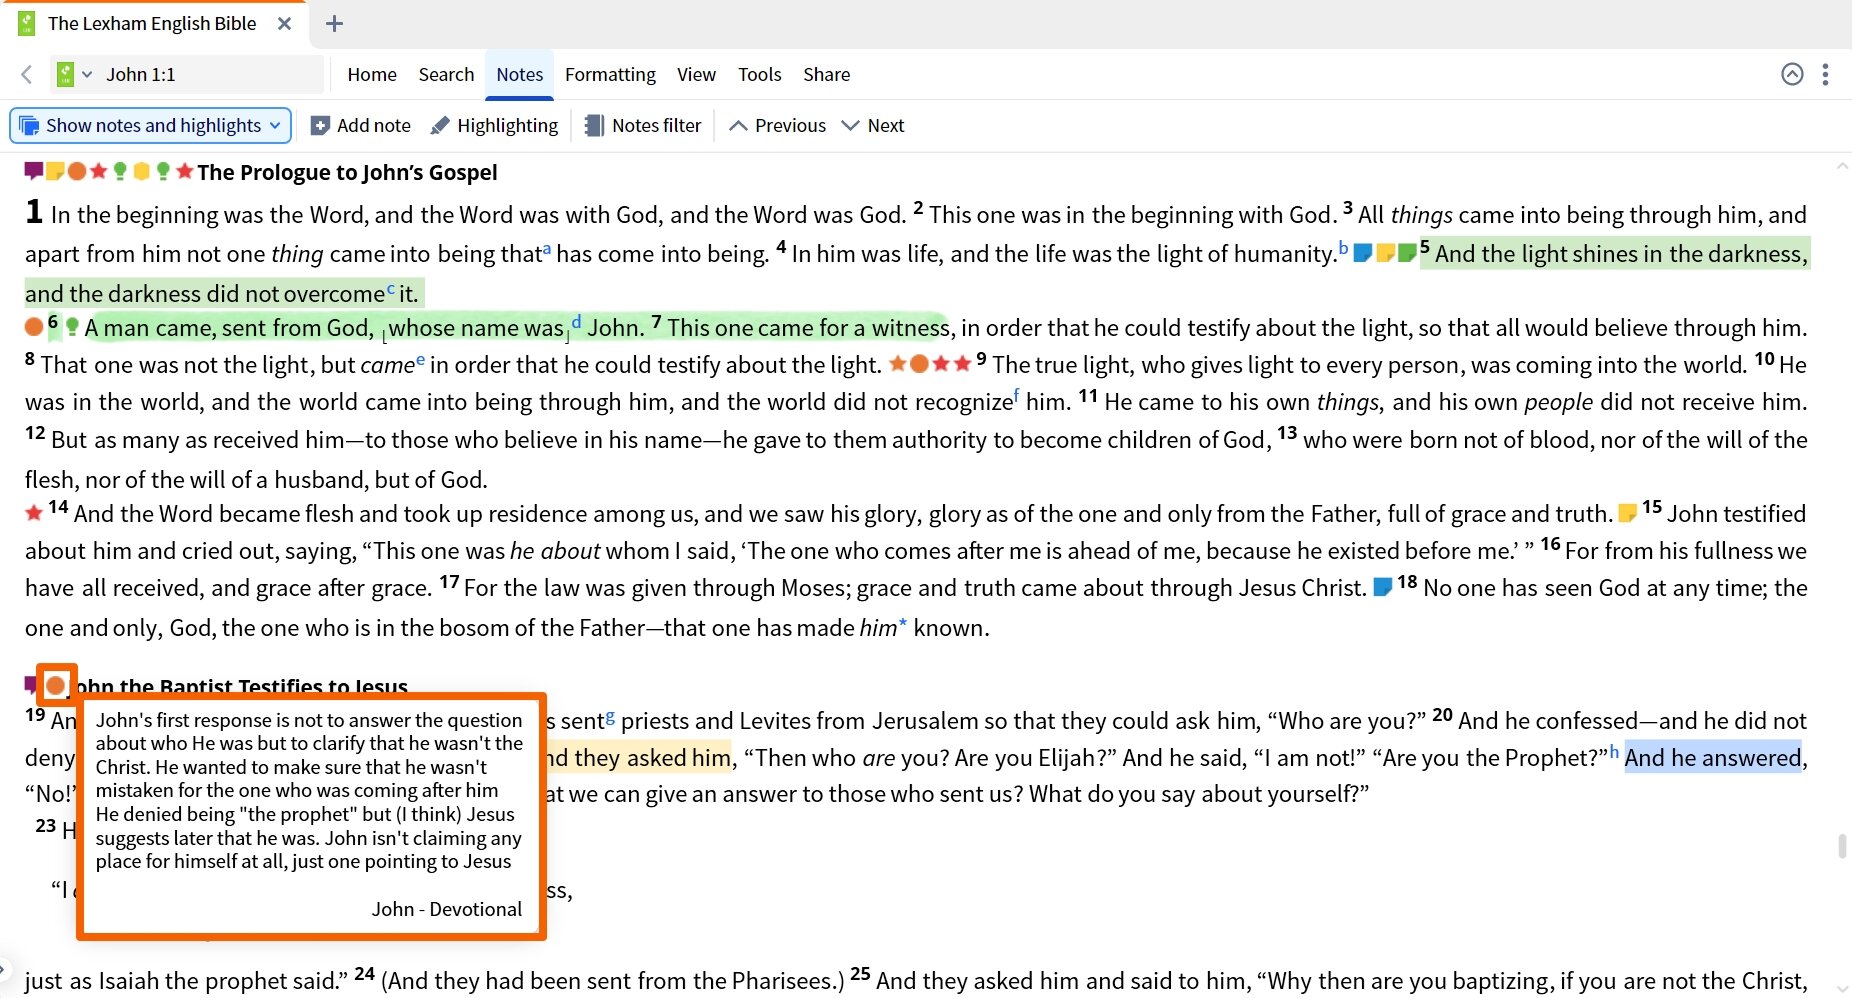Expand the side panel chevron at left edge

pos(4,969)
